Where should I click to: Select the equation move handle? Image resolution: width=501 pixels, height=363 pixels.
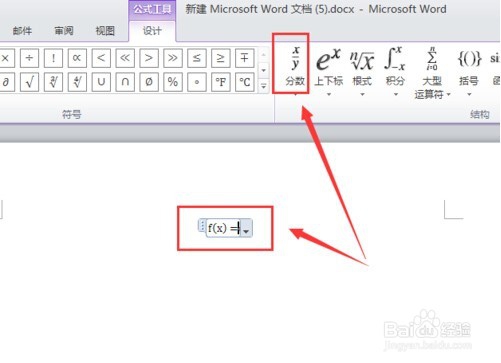point(202,226)
